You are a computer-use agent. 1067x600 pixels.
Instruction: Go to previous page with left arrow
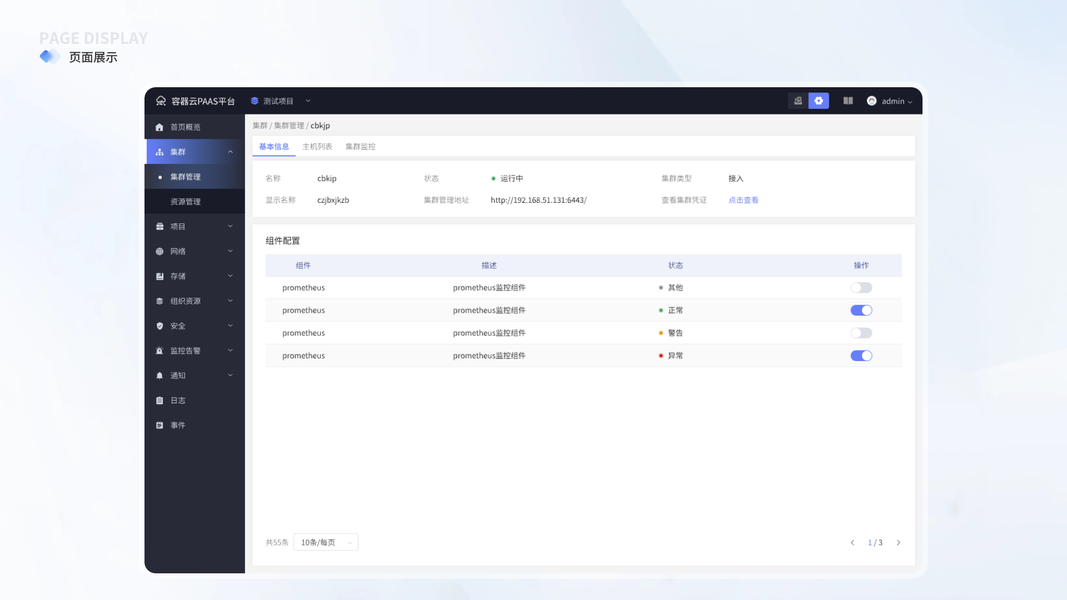[852, 542]
